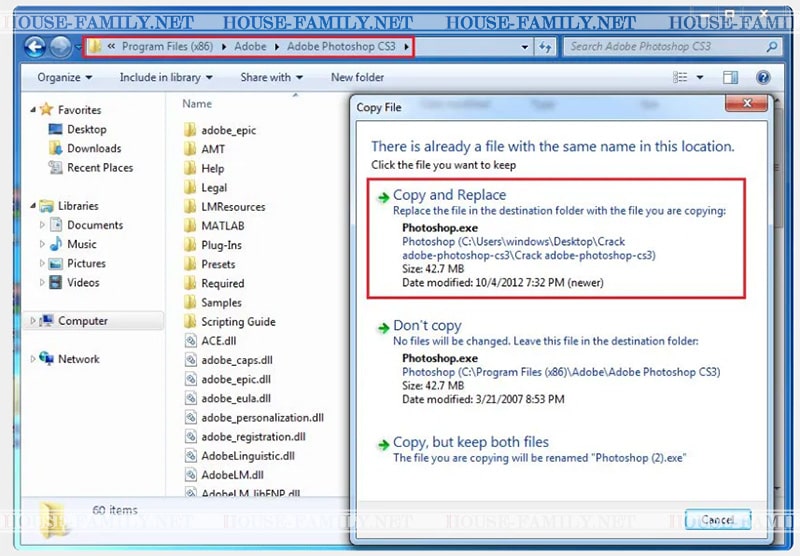Expand the Documents library
800x556 pixels.
click(42, 225)
